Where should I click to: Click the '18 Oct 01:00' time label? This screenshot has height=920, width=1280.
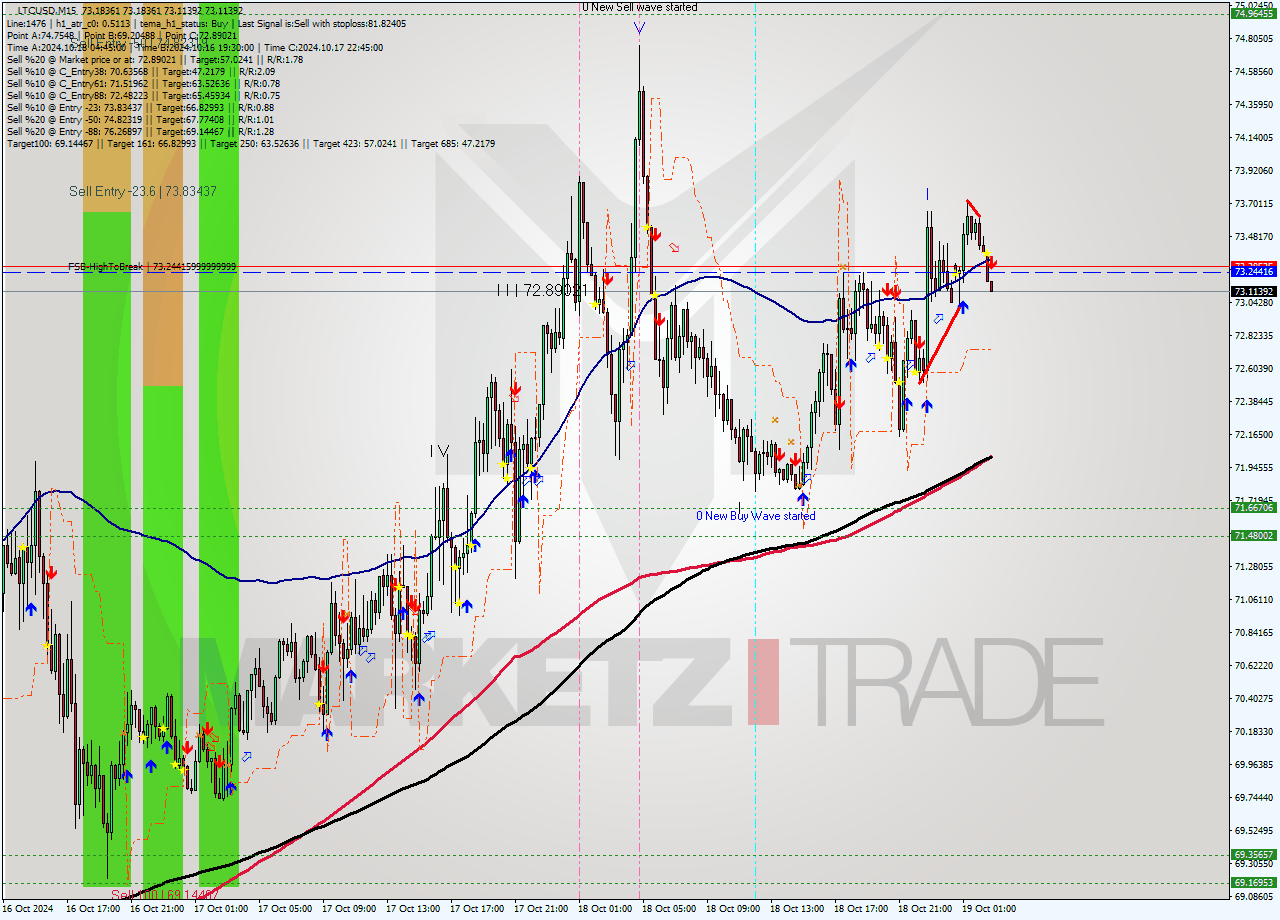click(x=605, y=908)
